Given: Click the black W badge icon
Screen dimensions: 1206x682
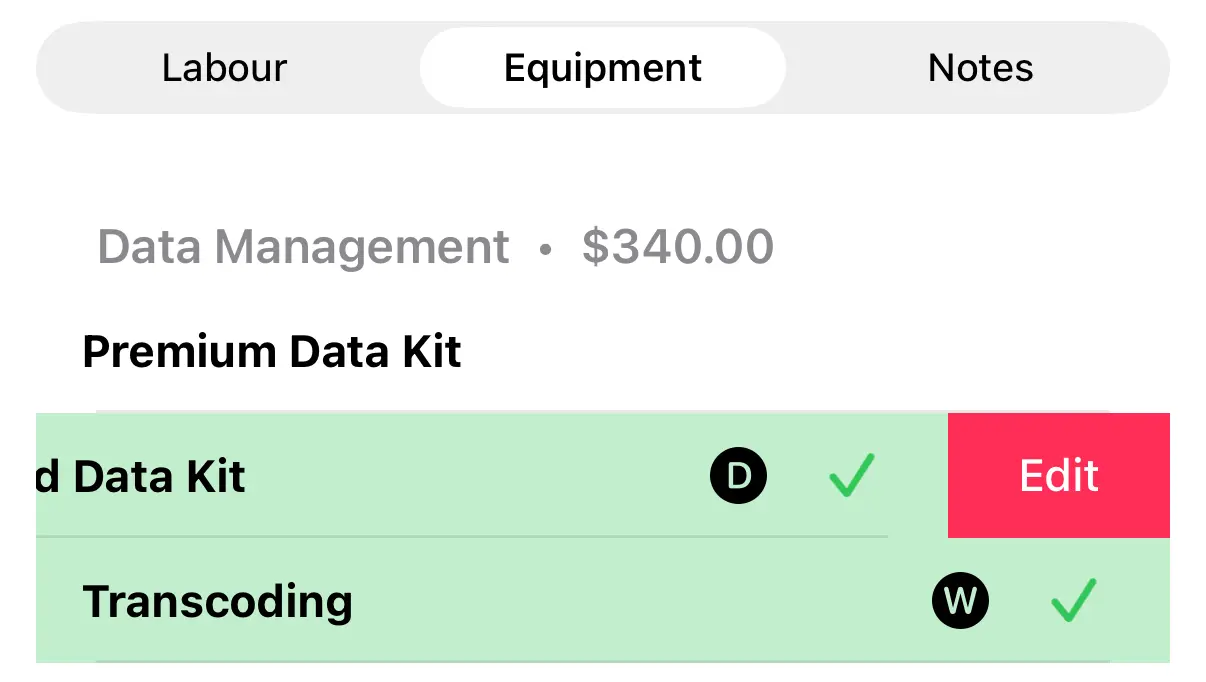Looking at the screenshot, I should point(960,601).
